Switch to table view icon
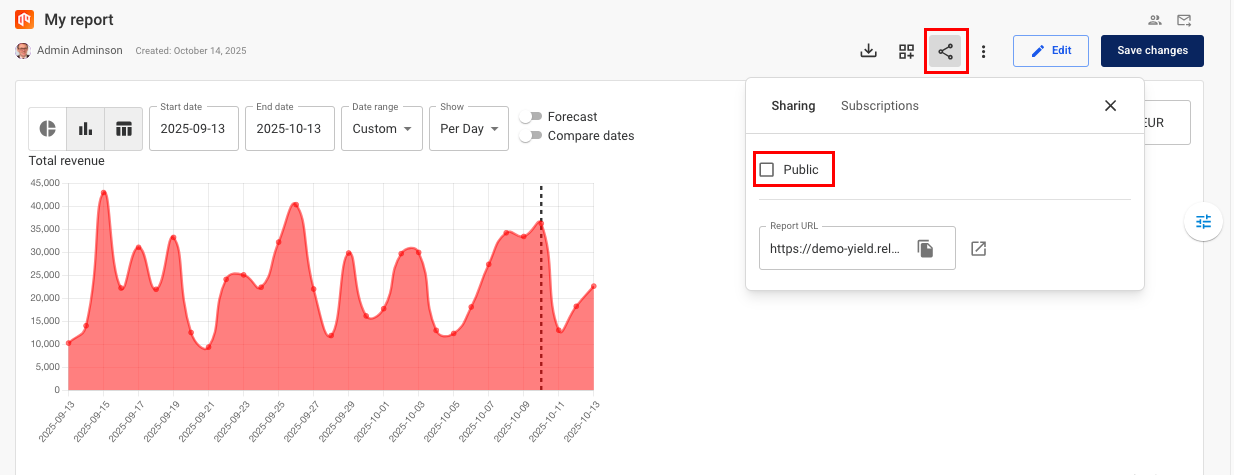1234x475 pixels. (124, 128)
